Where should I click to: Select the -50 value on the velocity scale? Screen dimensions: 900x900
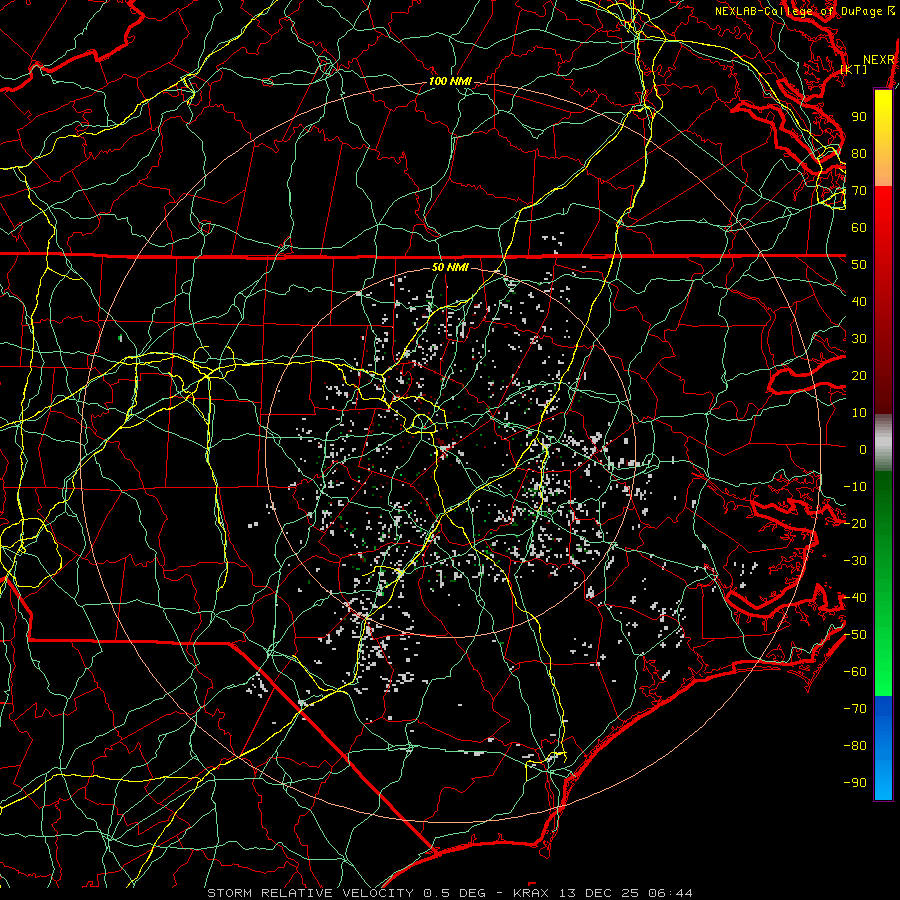tap(855, 635)
